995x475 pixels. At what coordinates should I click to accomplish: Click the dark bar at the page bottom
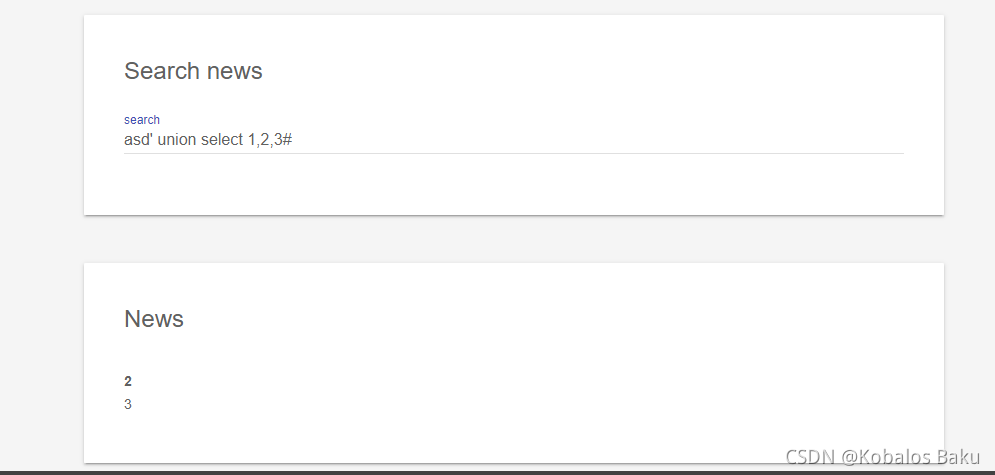pyautogui.click(x=498, y=473)
